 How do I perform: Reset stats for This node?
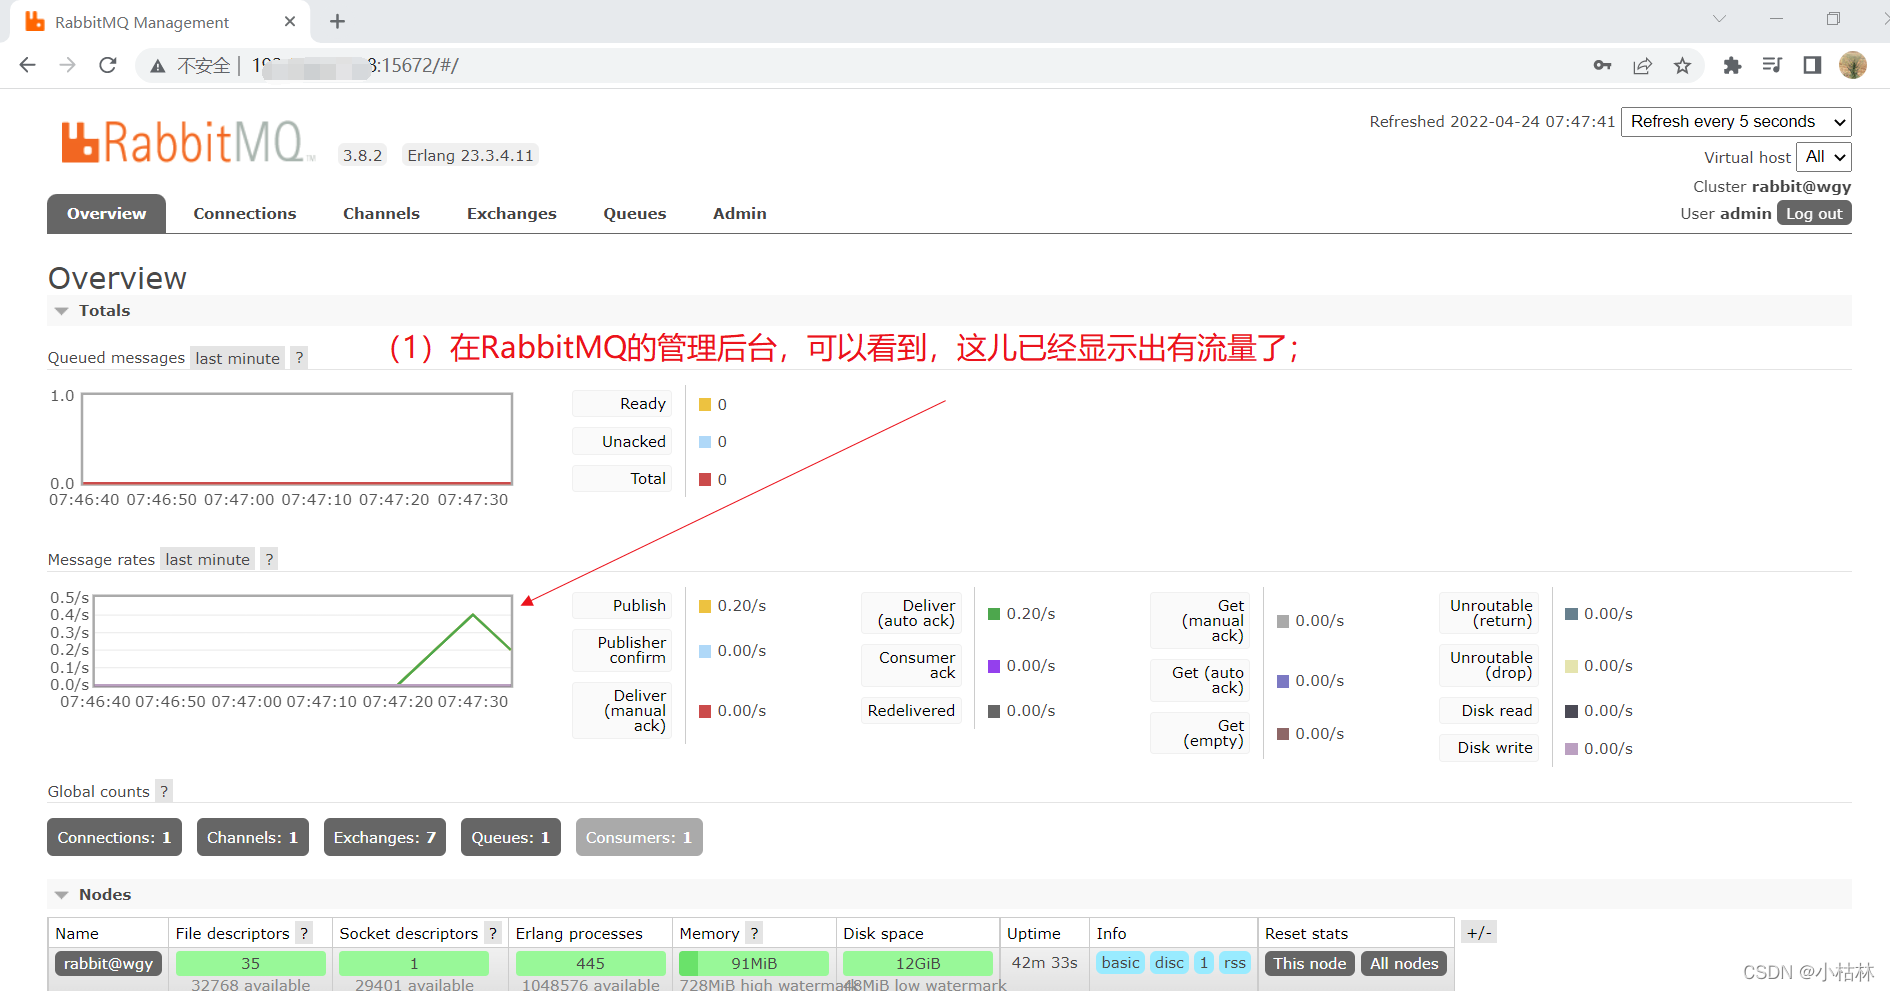[x=1310, y=963]
